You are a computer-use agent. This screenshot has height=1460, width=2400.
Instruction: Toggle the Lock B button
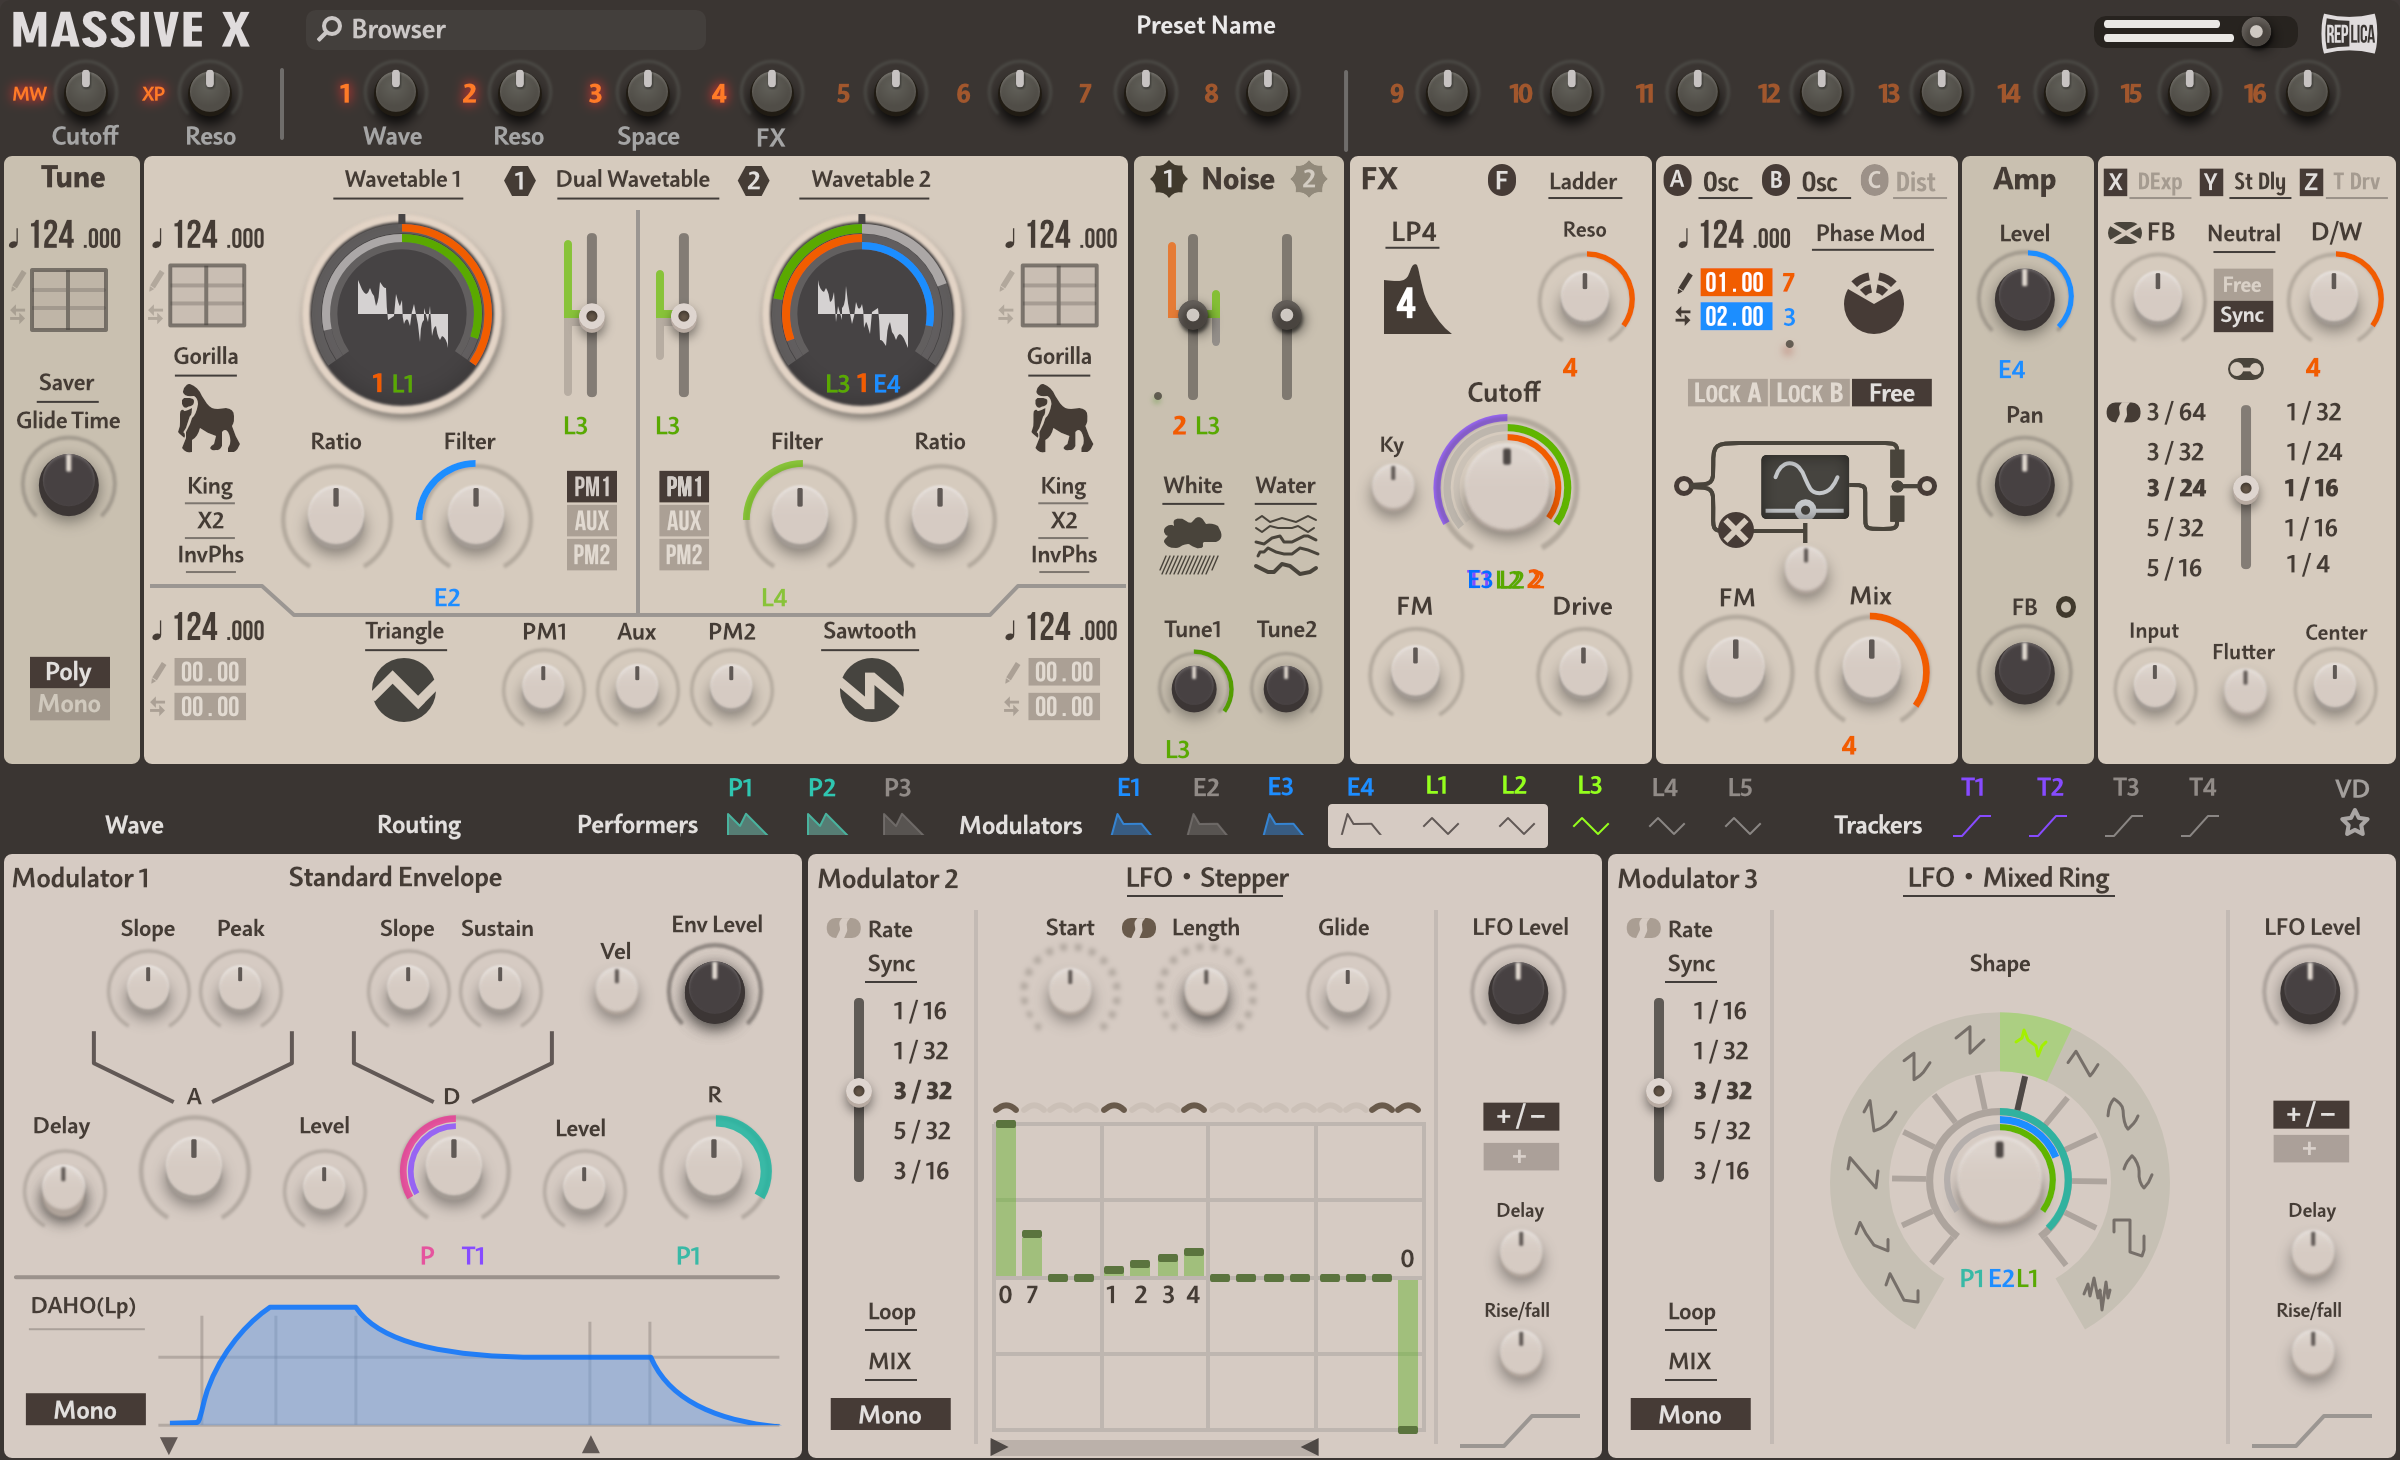click(1809, 393)
